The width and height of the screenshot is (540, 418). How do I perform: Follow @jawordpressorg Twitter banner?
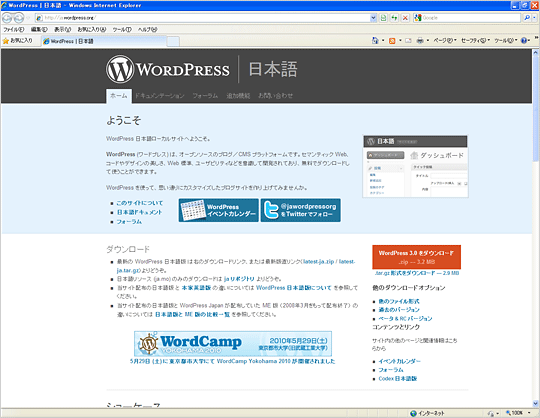(x=301, y=210)
